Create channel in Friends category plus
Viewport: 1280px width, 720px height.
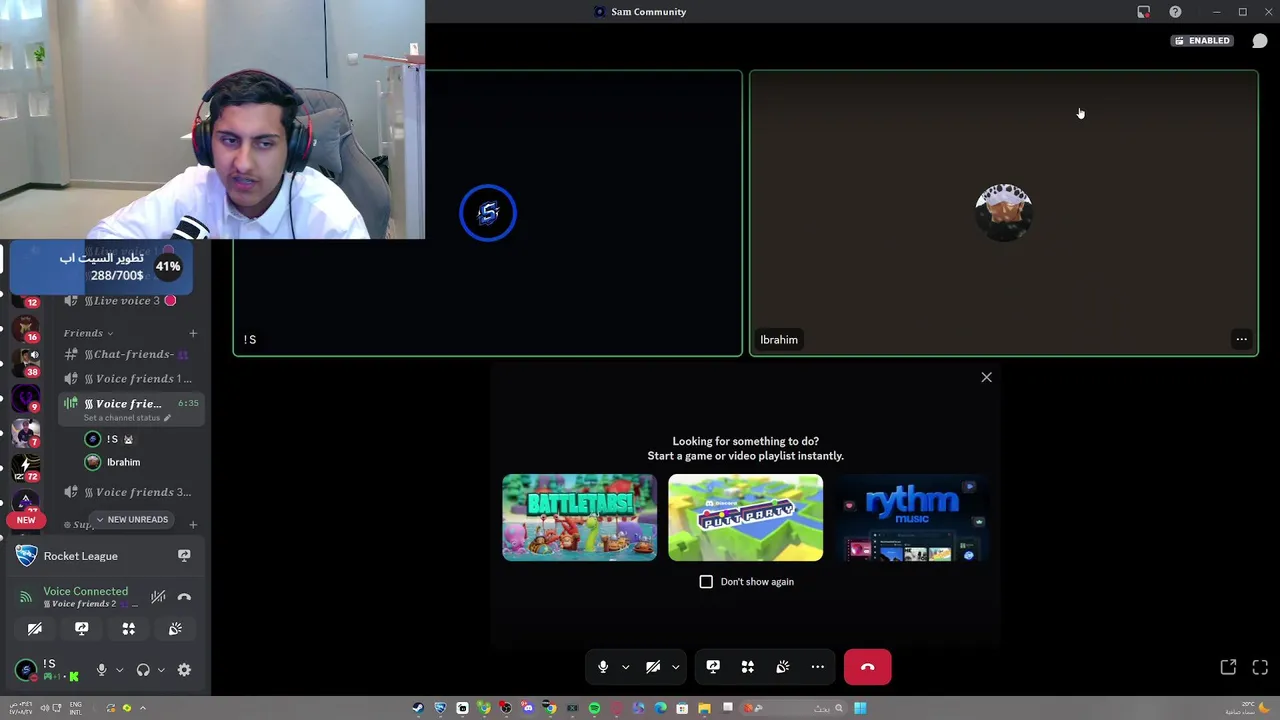193,333
